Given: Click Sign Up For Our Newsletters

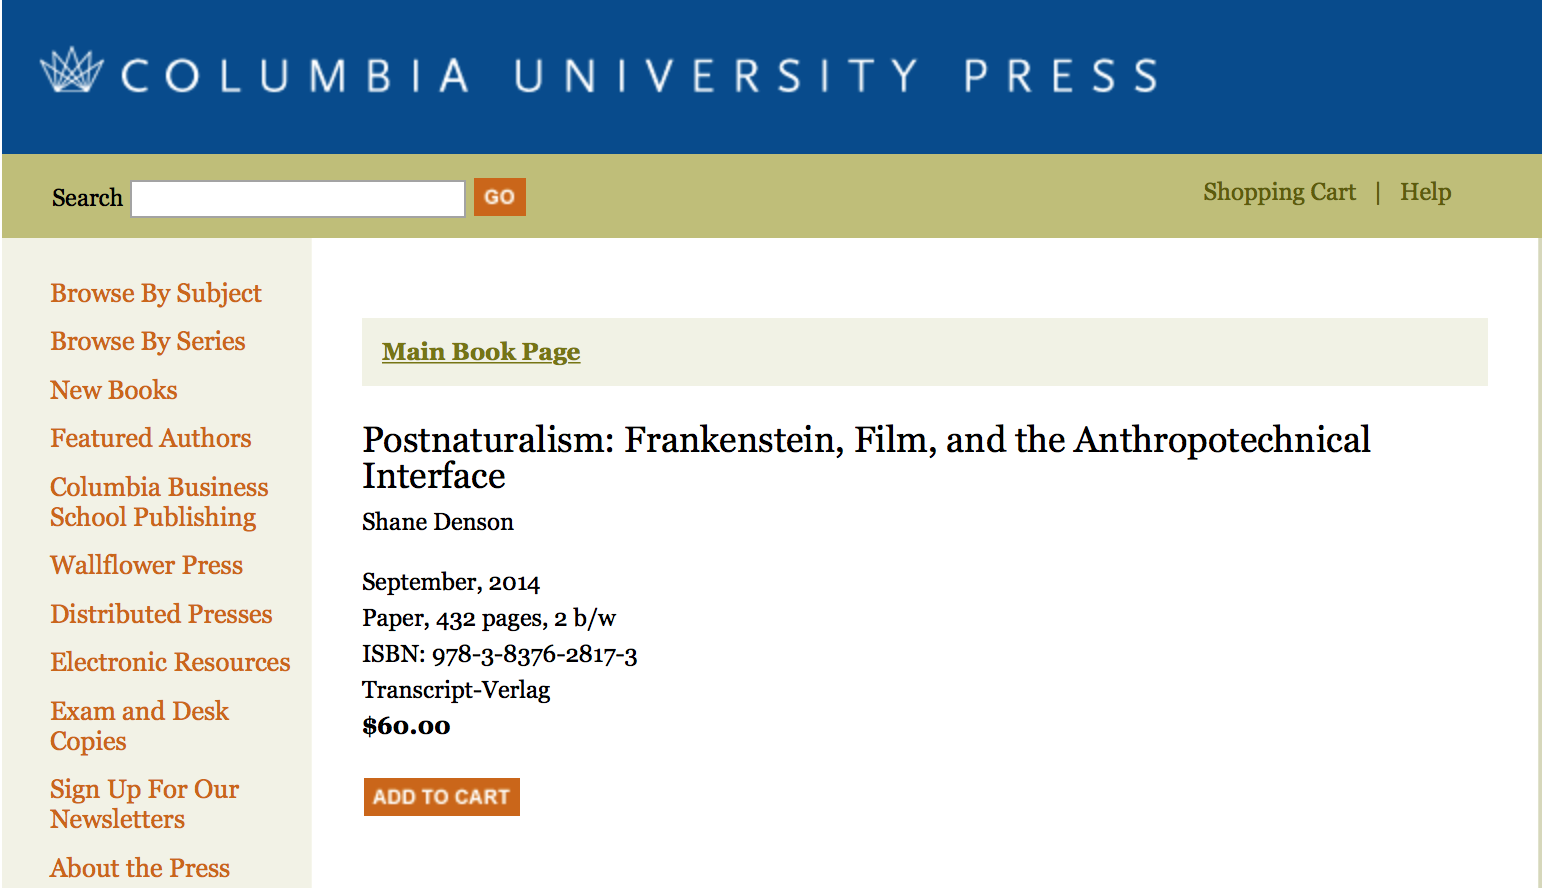Looking at the screenshot, I should pos(144,804).
